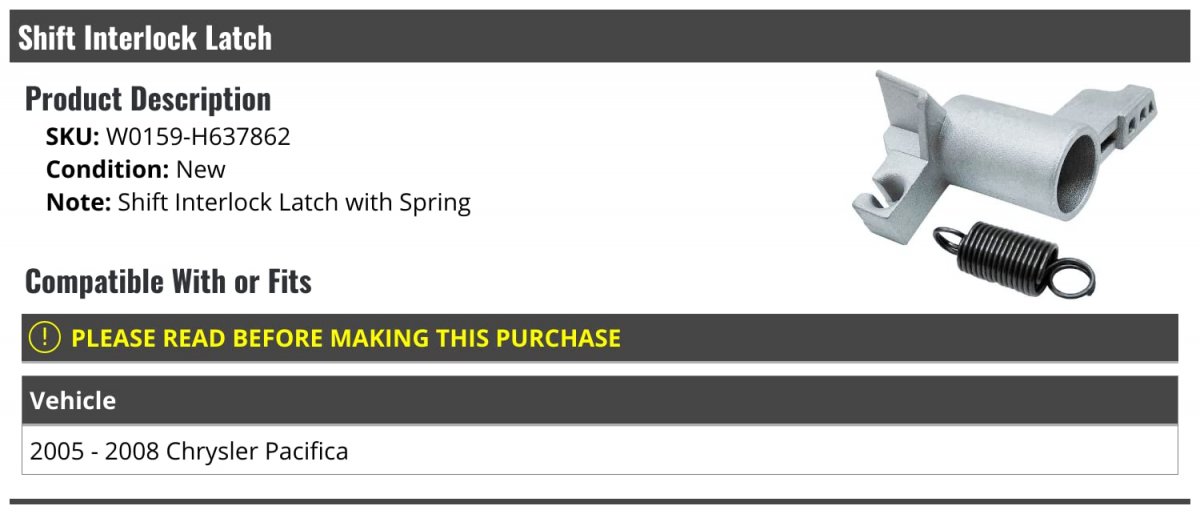
Task: Click the Vehicle table header
Action: click(600, 400)
